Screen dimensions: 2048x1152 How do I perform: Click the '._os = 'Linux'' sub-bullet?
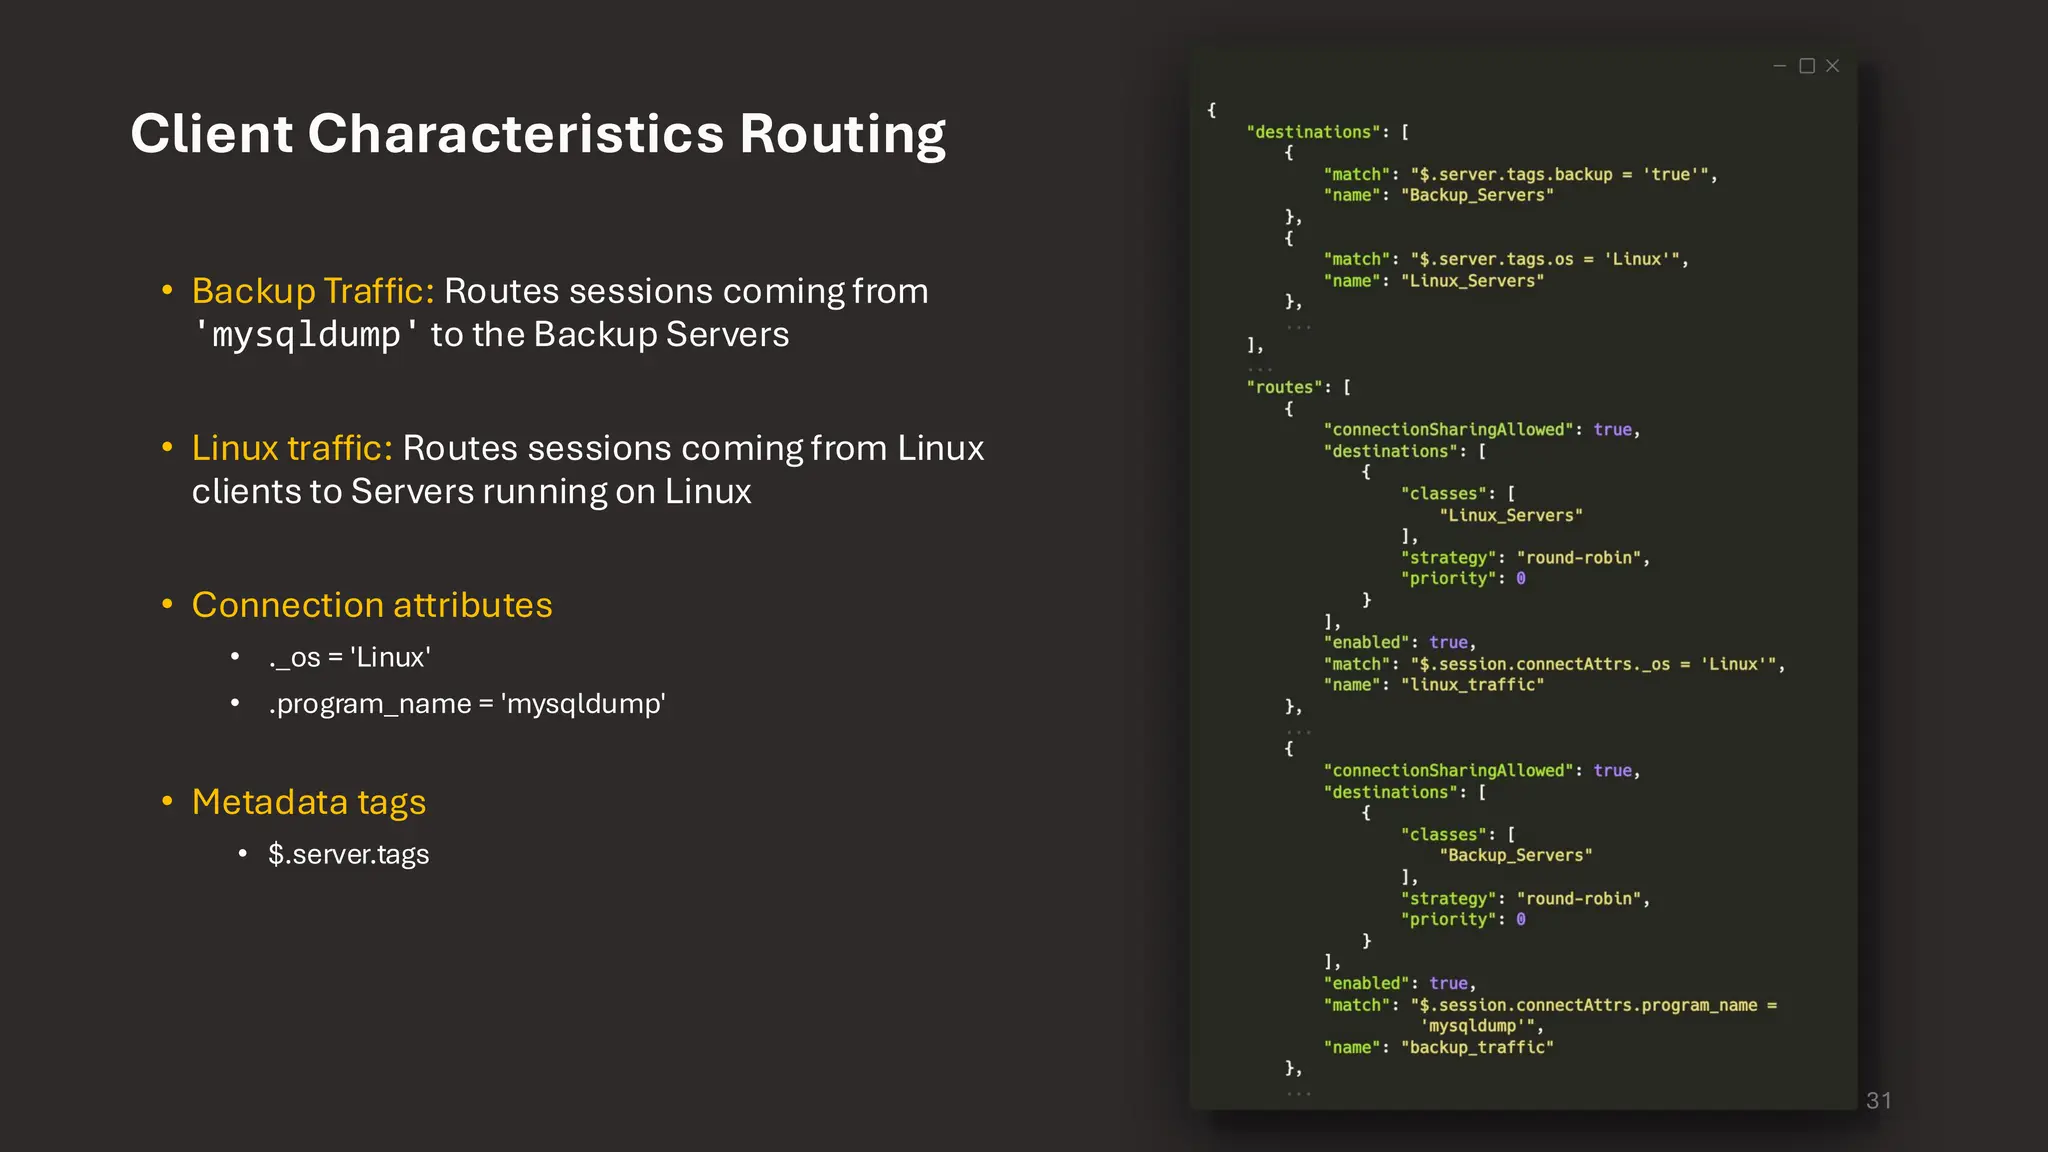[x=349, y=657]
